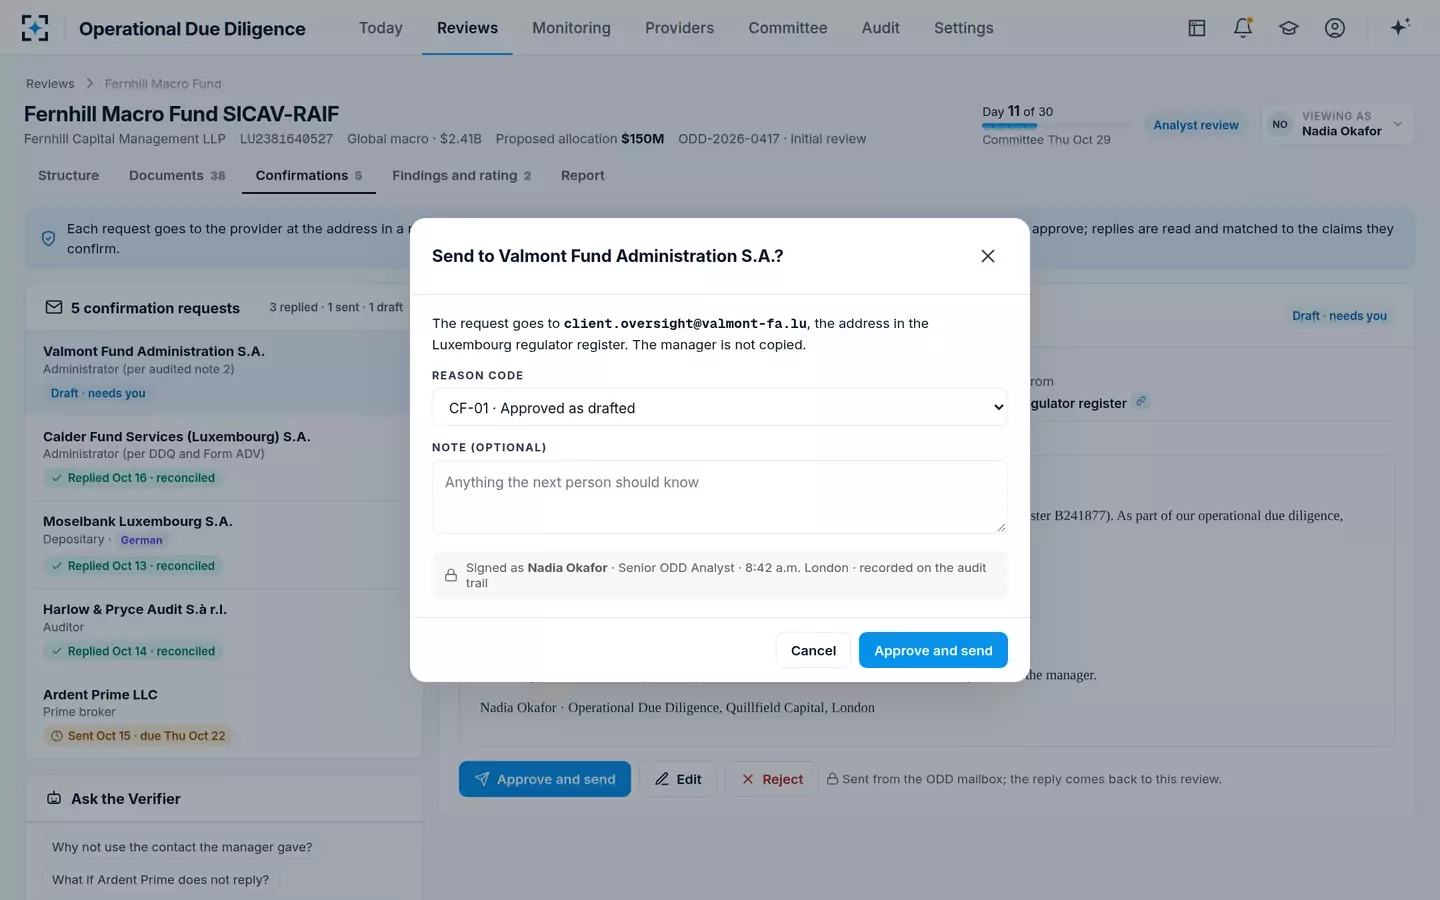Click the Operational Due Diligence logo icon

tap(35, 28)
